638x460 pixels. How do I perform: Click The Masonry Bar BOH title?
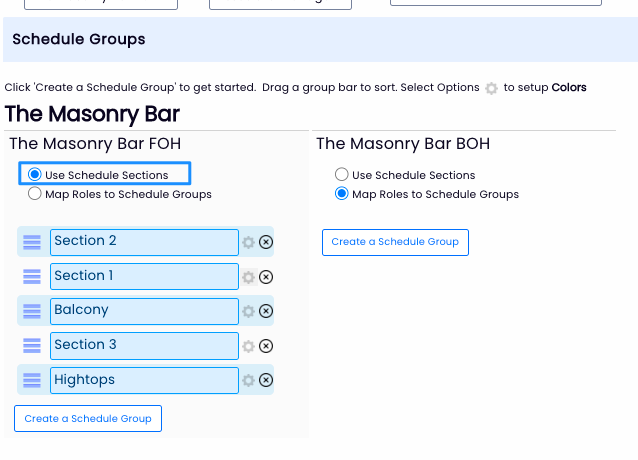(403, 144)
